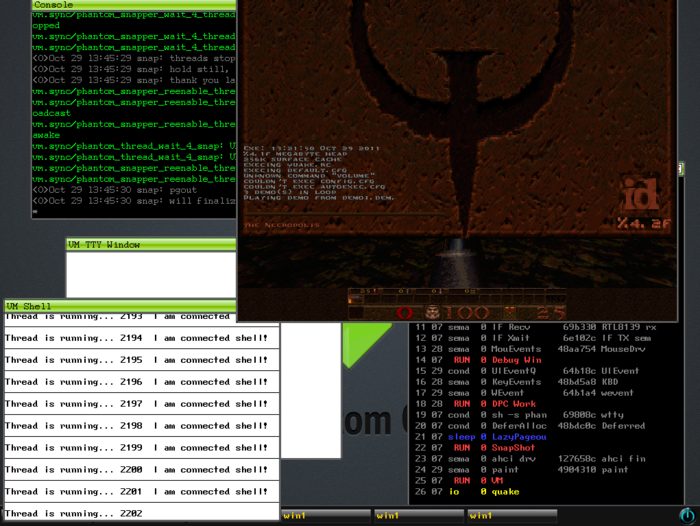Click the green arrow graphic on the desktop

click(x=366, y=345)
